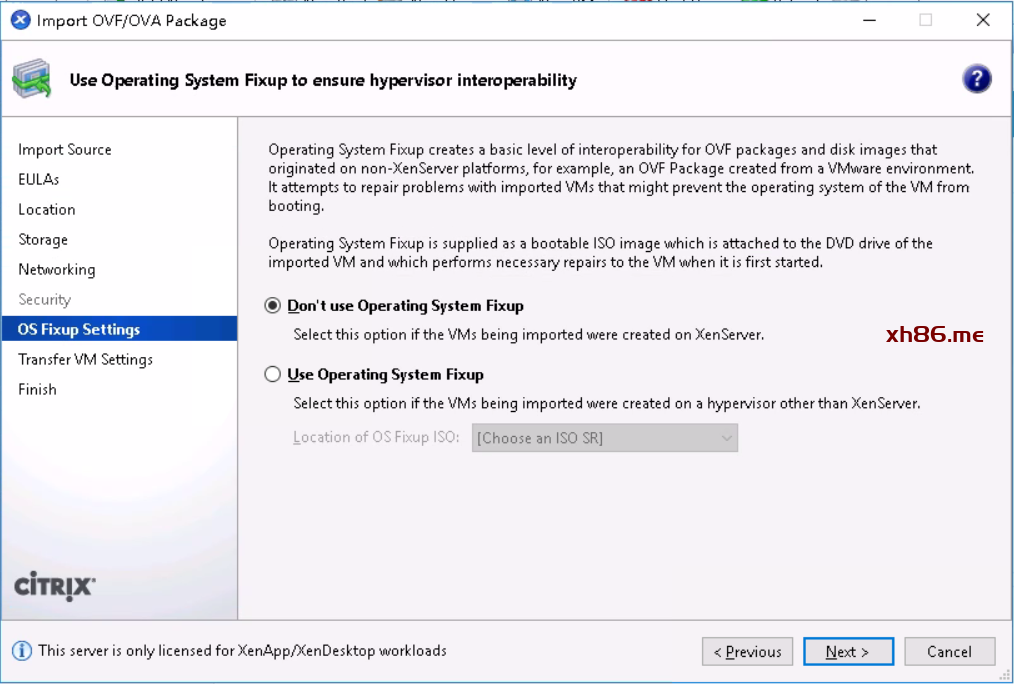
Task: Select OS Fixup Settings in sidebar
Action: point(79,330)
